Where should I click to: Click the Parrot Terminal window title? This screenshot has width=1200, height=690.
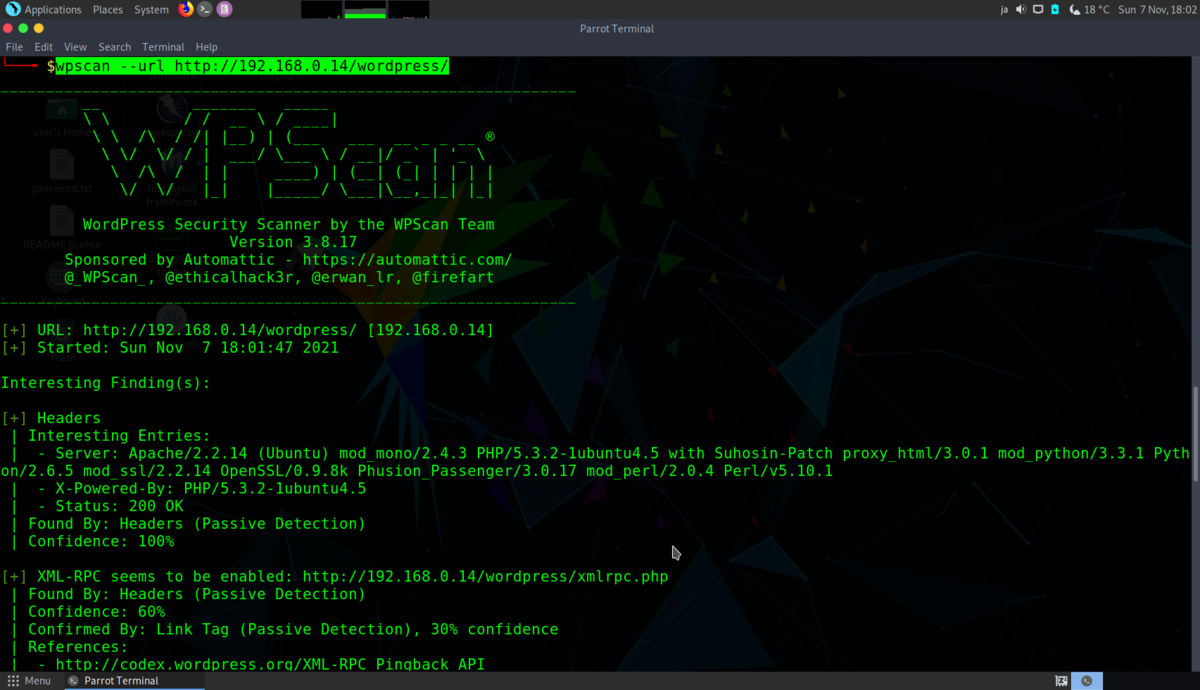pos(617,29)
